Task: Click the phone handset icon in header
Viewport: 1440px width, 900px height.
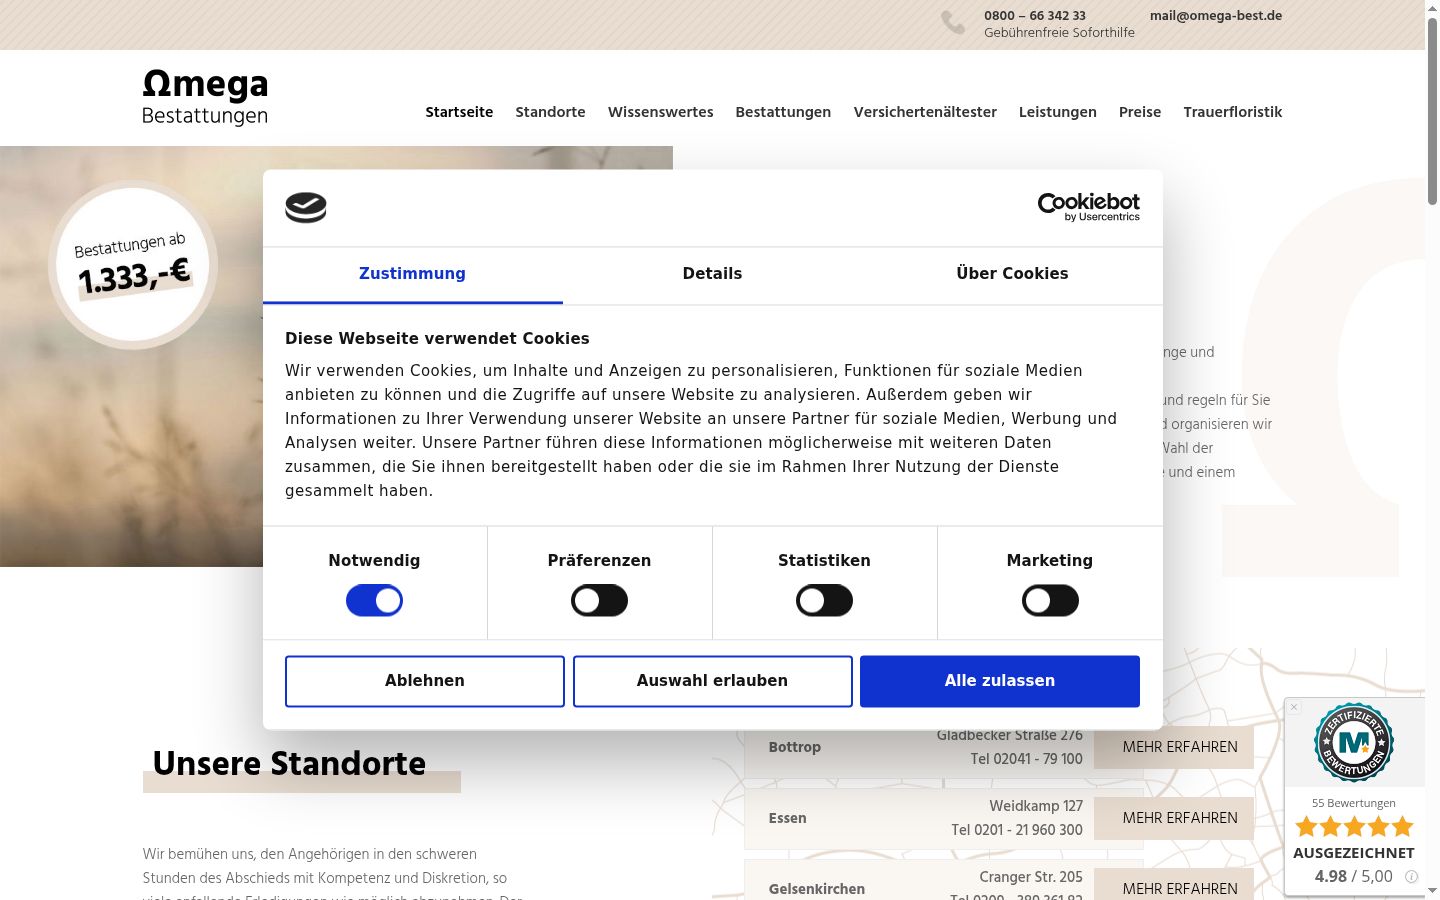Action: (953, 23)
